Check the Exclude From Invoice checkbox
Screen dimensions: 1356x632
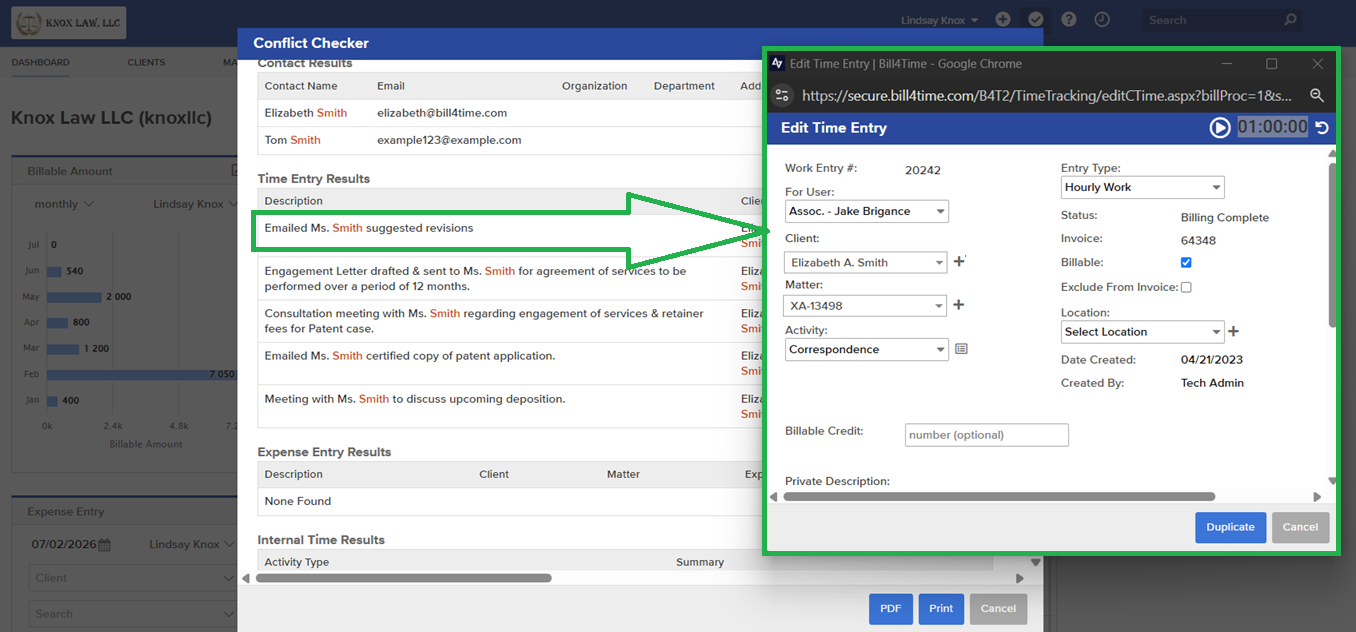[1186, 287]
